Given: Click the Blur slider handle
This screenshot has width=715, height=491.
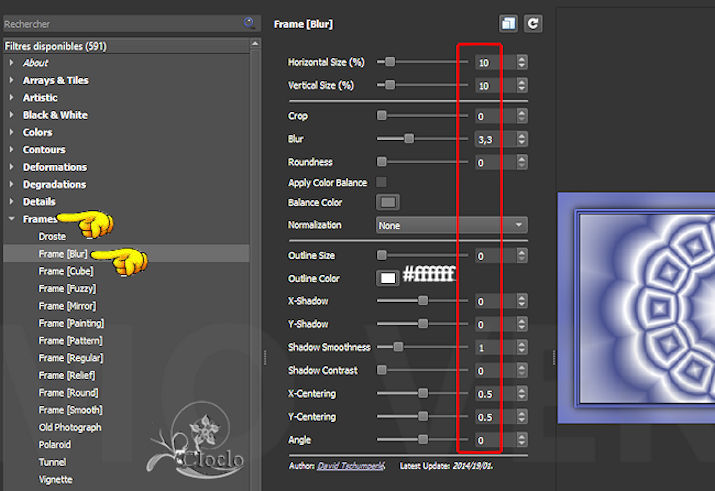Looking at the screenshot, I should coord(409,139).
